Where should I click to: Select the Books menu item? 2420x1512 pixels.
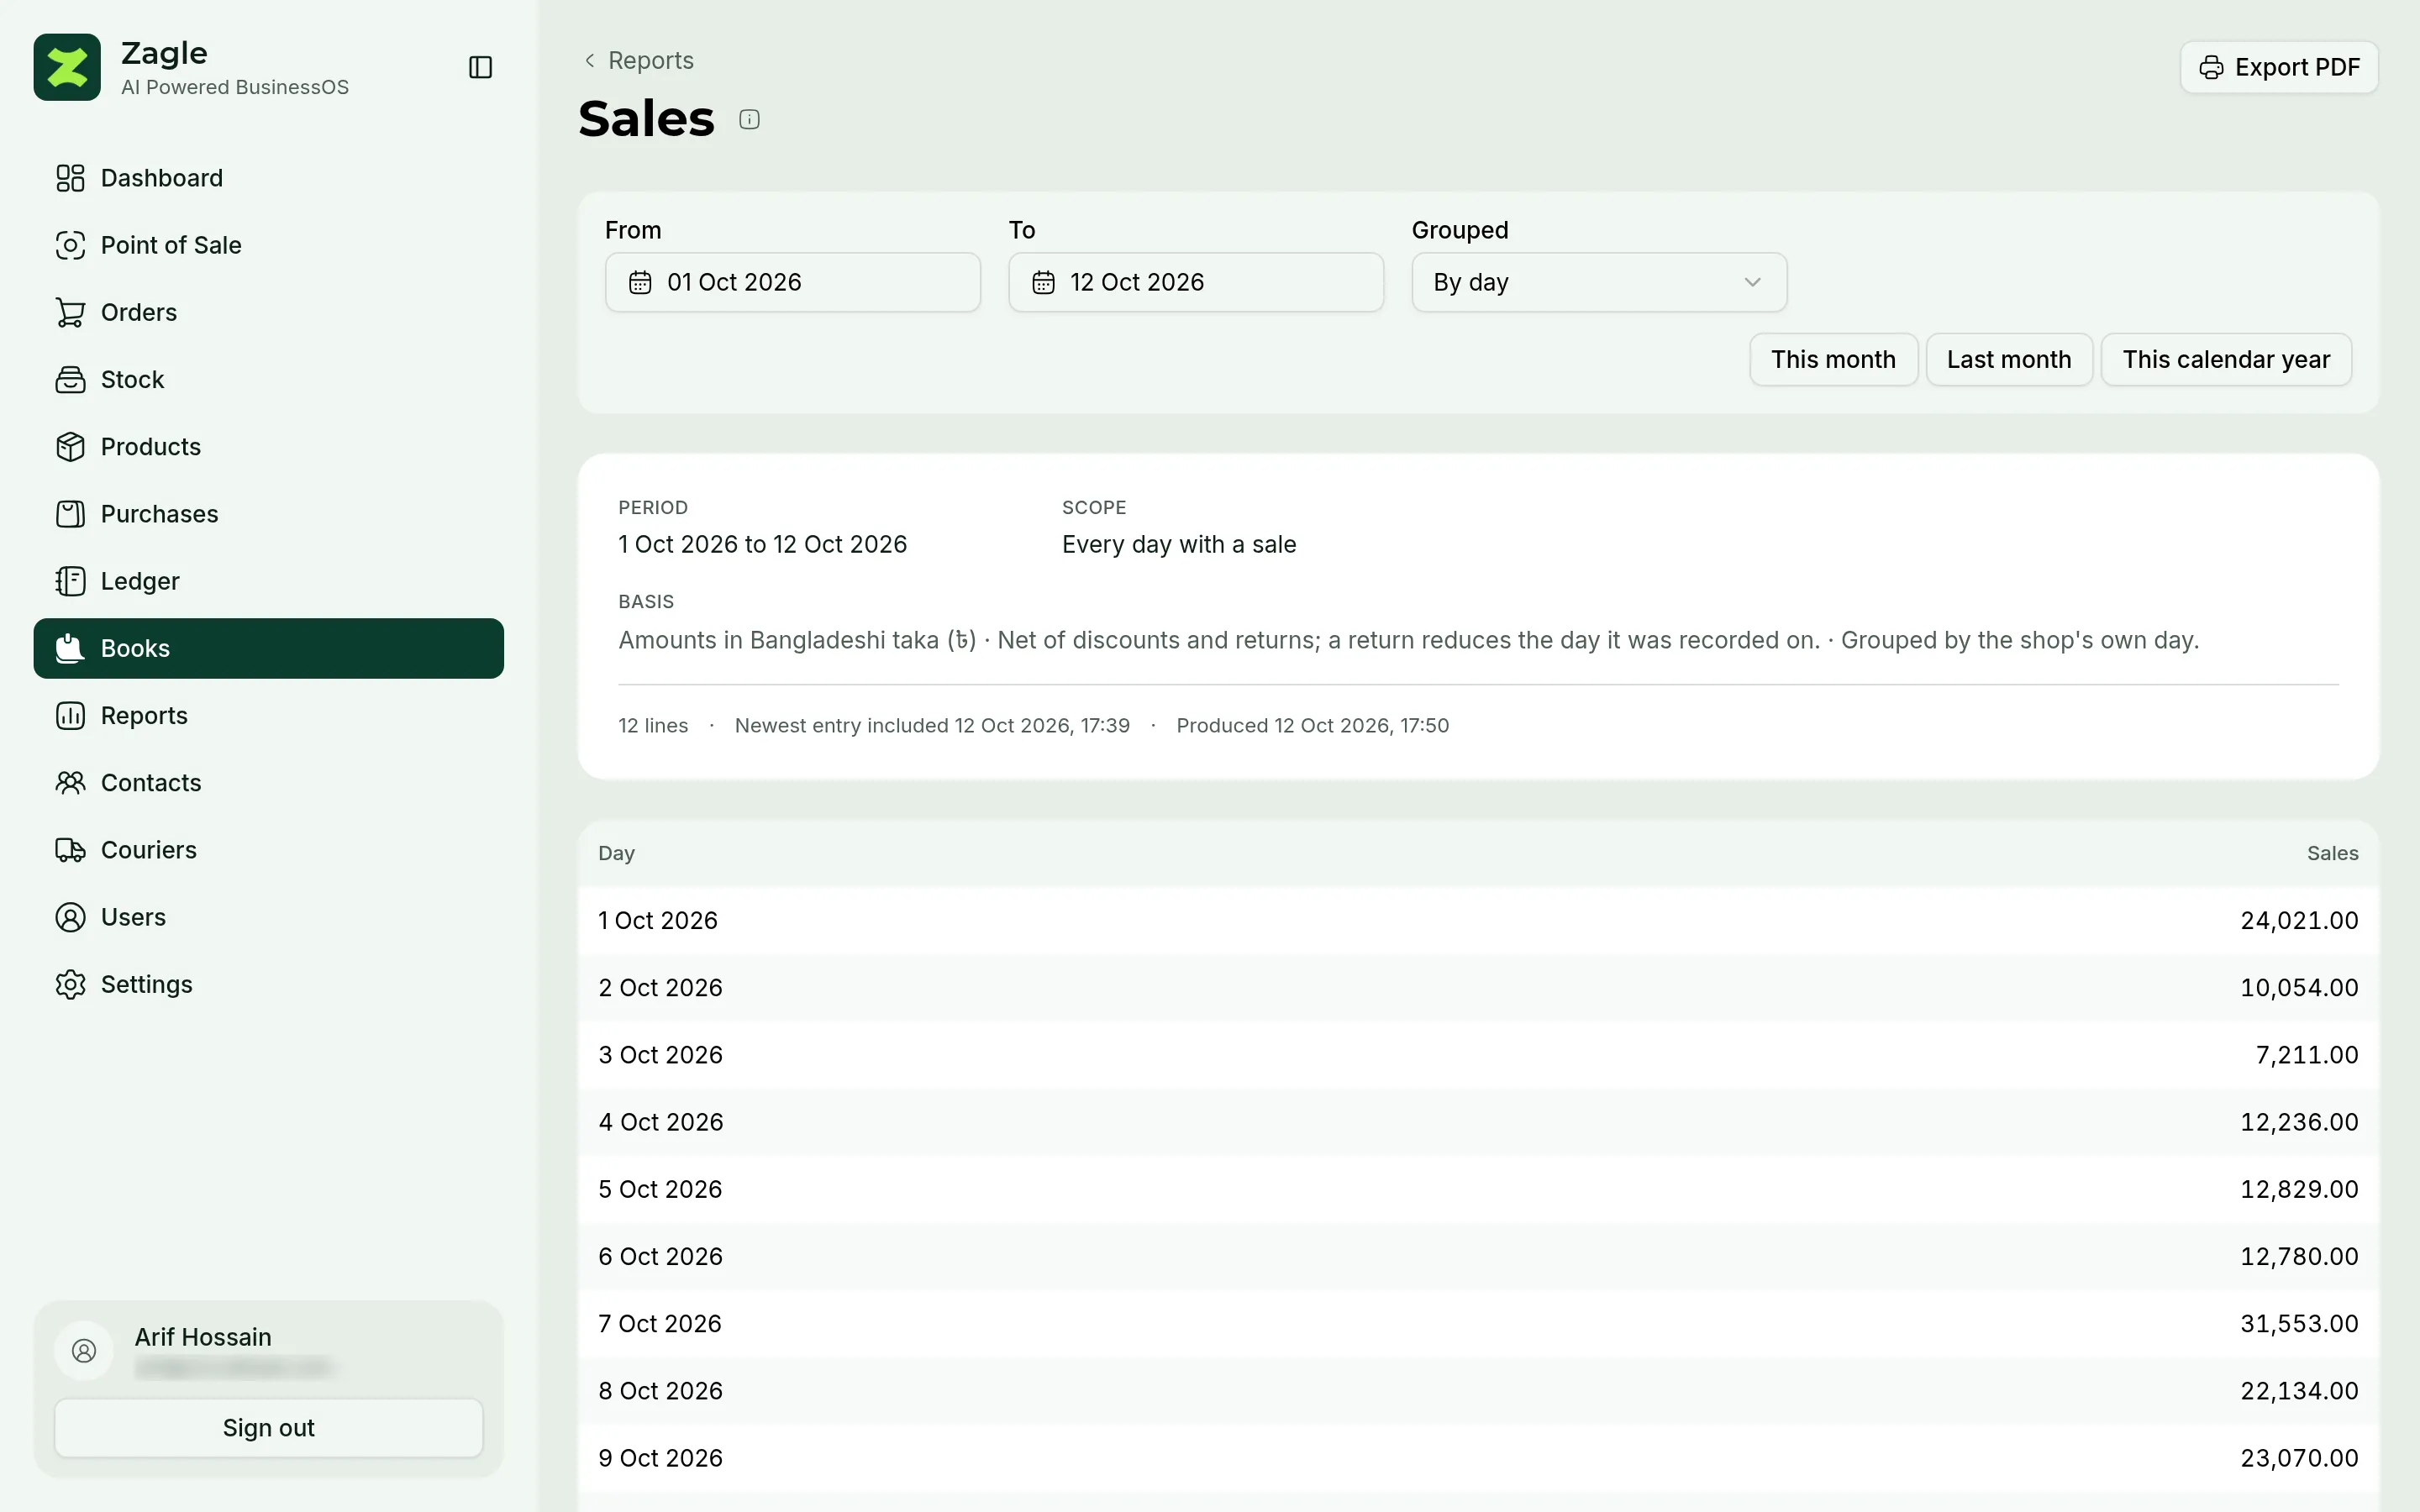(268, 648)
